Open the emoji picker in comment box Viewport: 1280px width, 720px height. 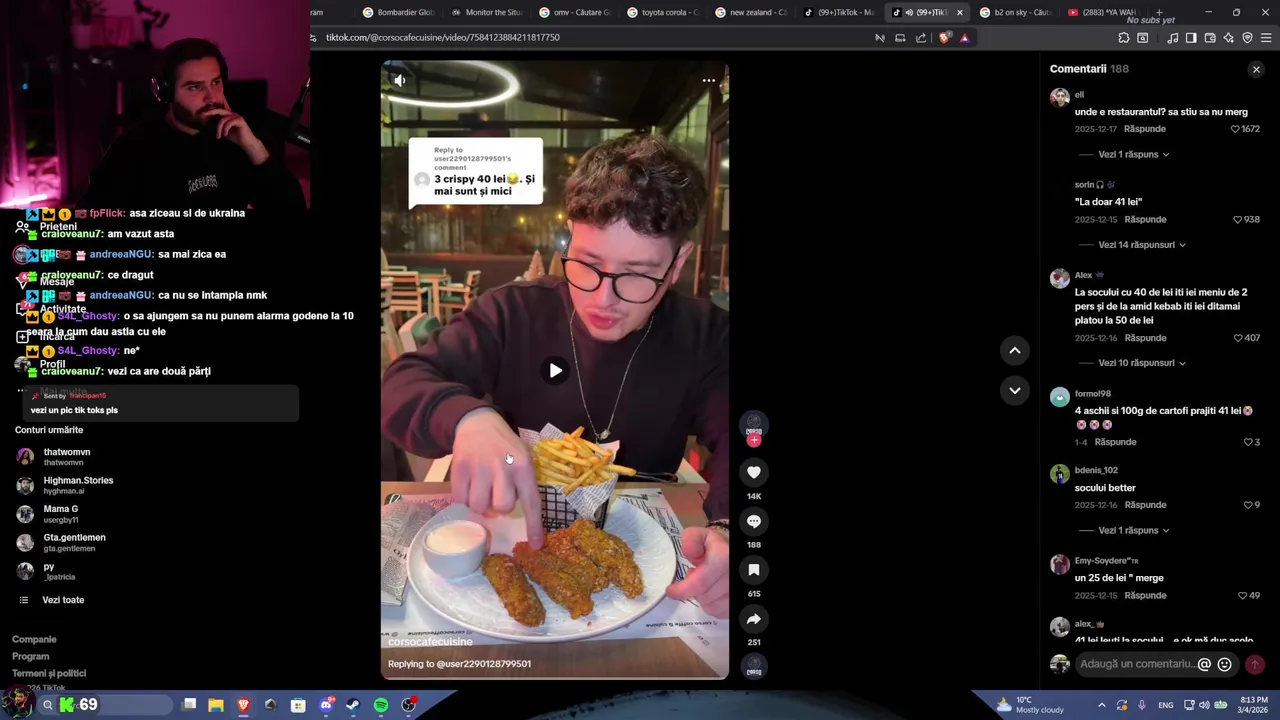pyautogui.click(x=1224, y=664)
